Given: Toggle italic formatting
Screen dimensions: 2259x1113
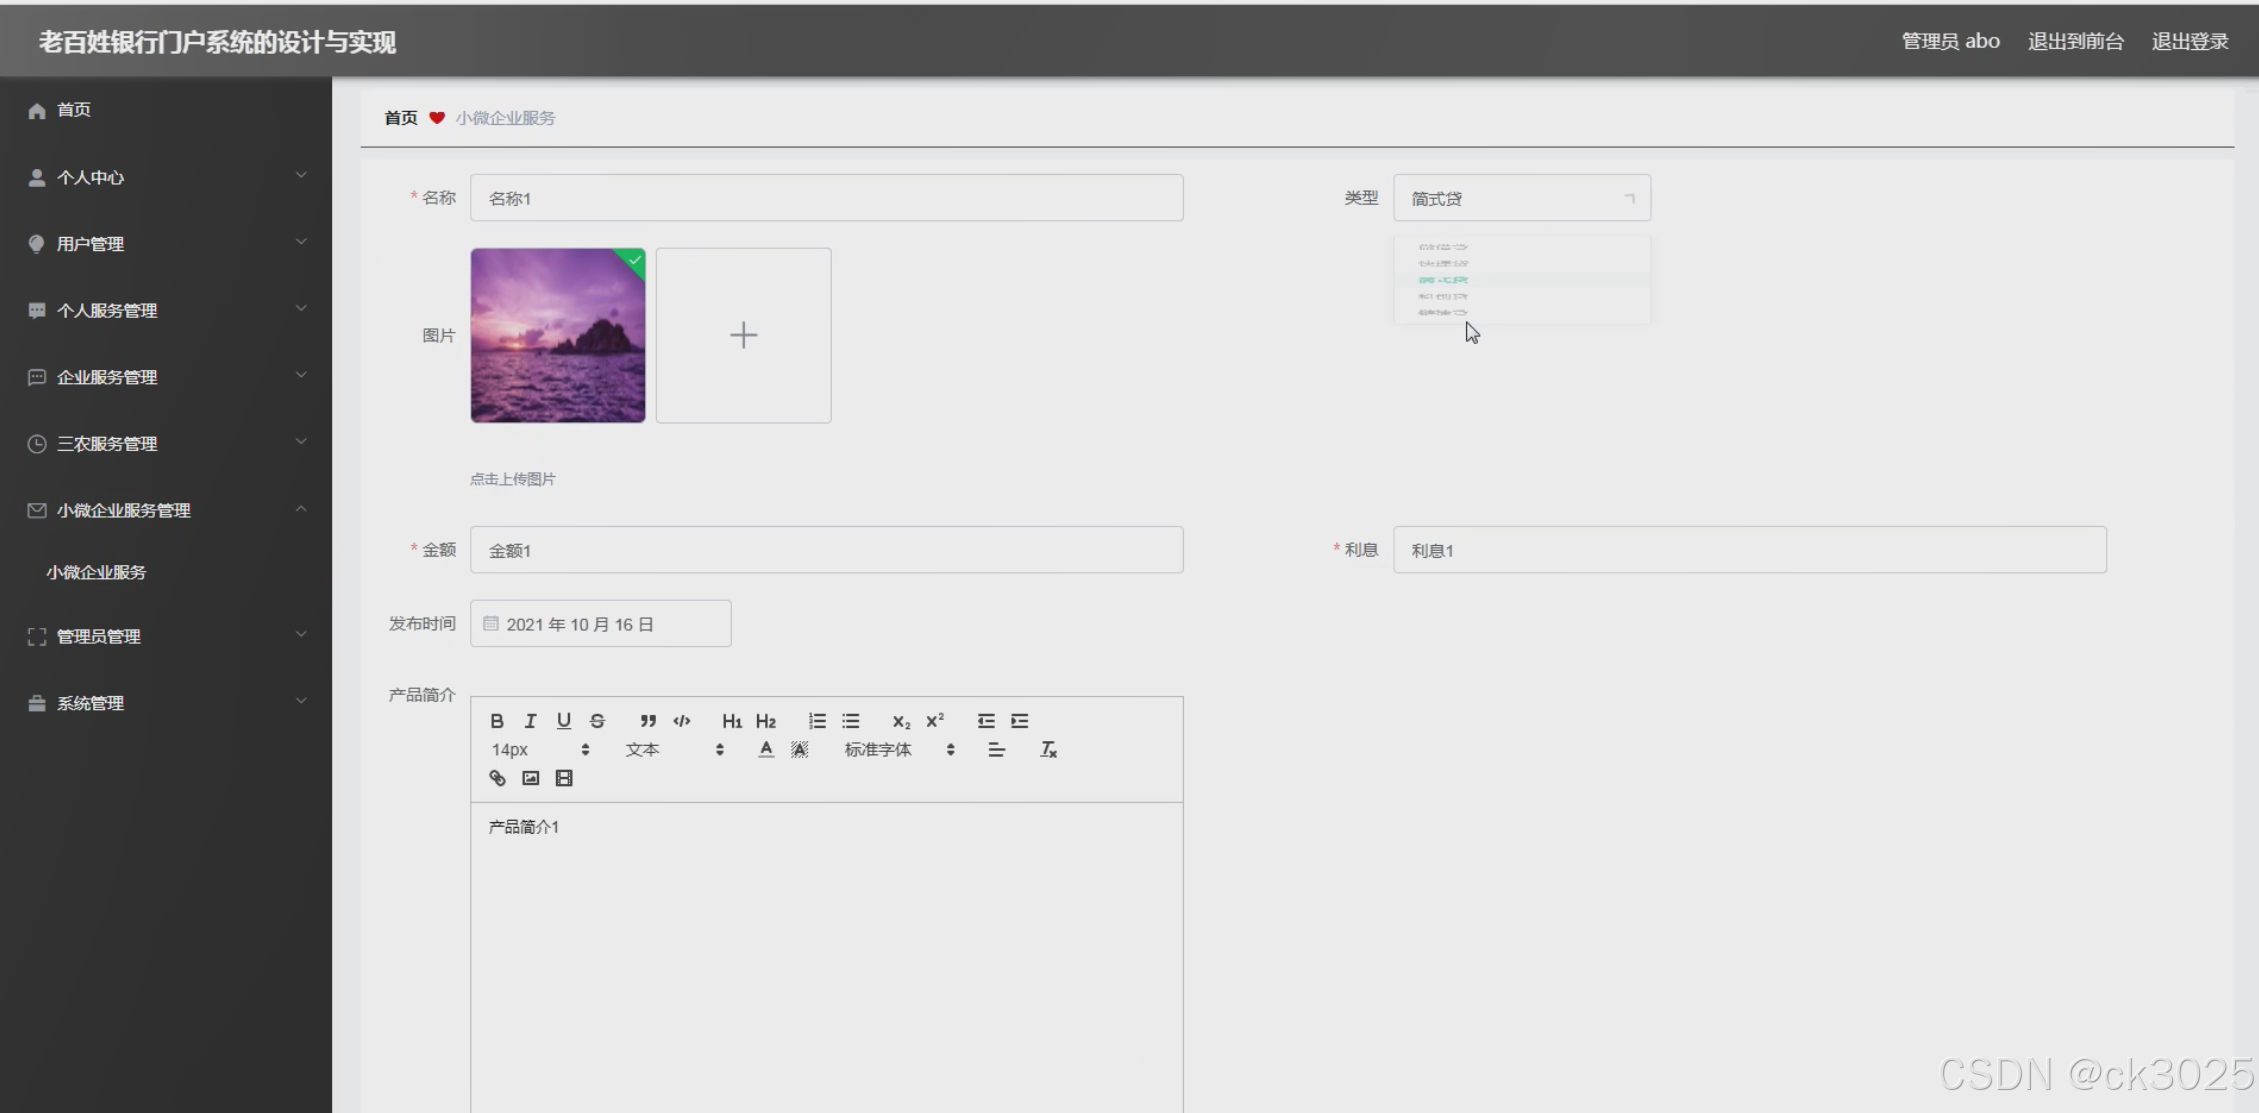Looking at the screenshot, I should point(531,721).
